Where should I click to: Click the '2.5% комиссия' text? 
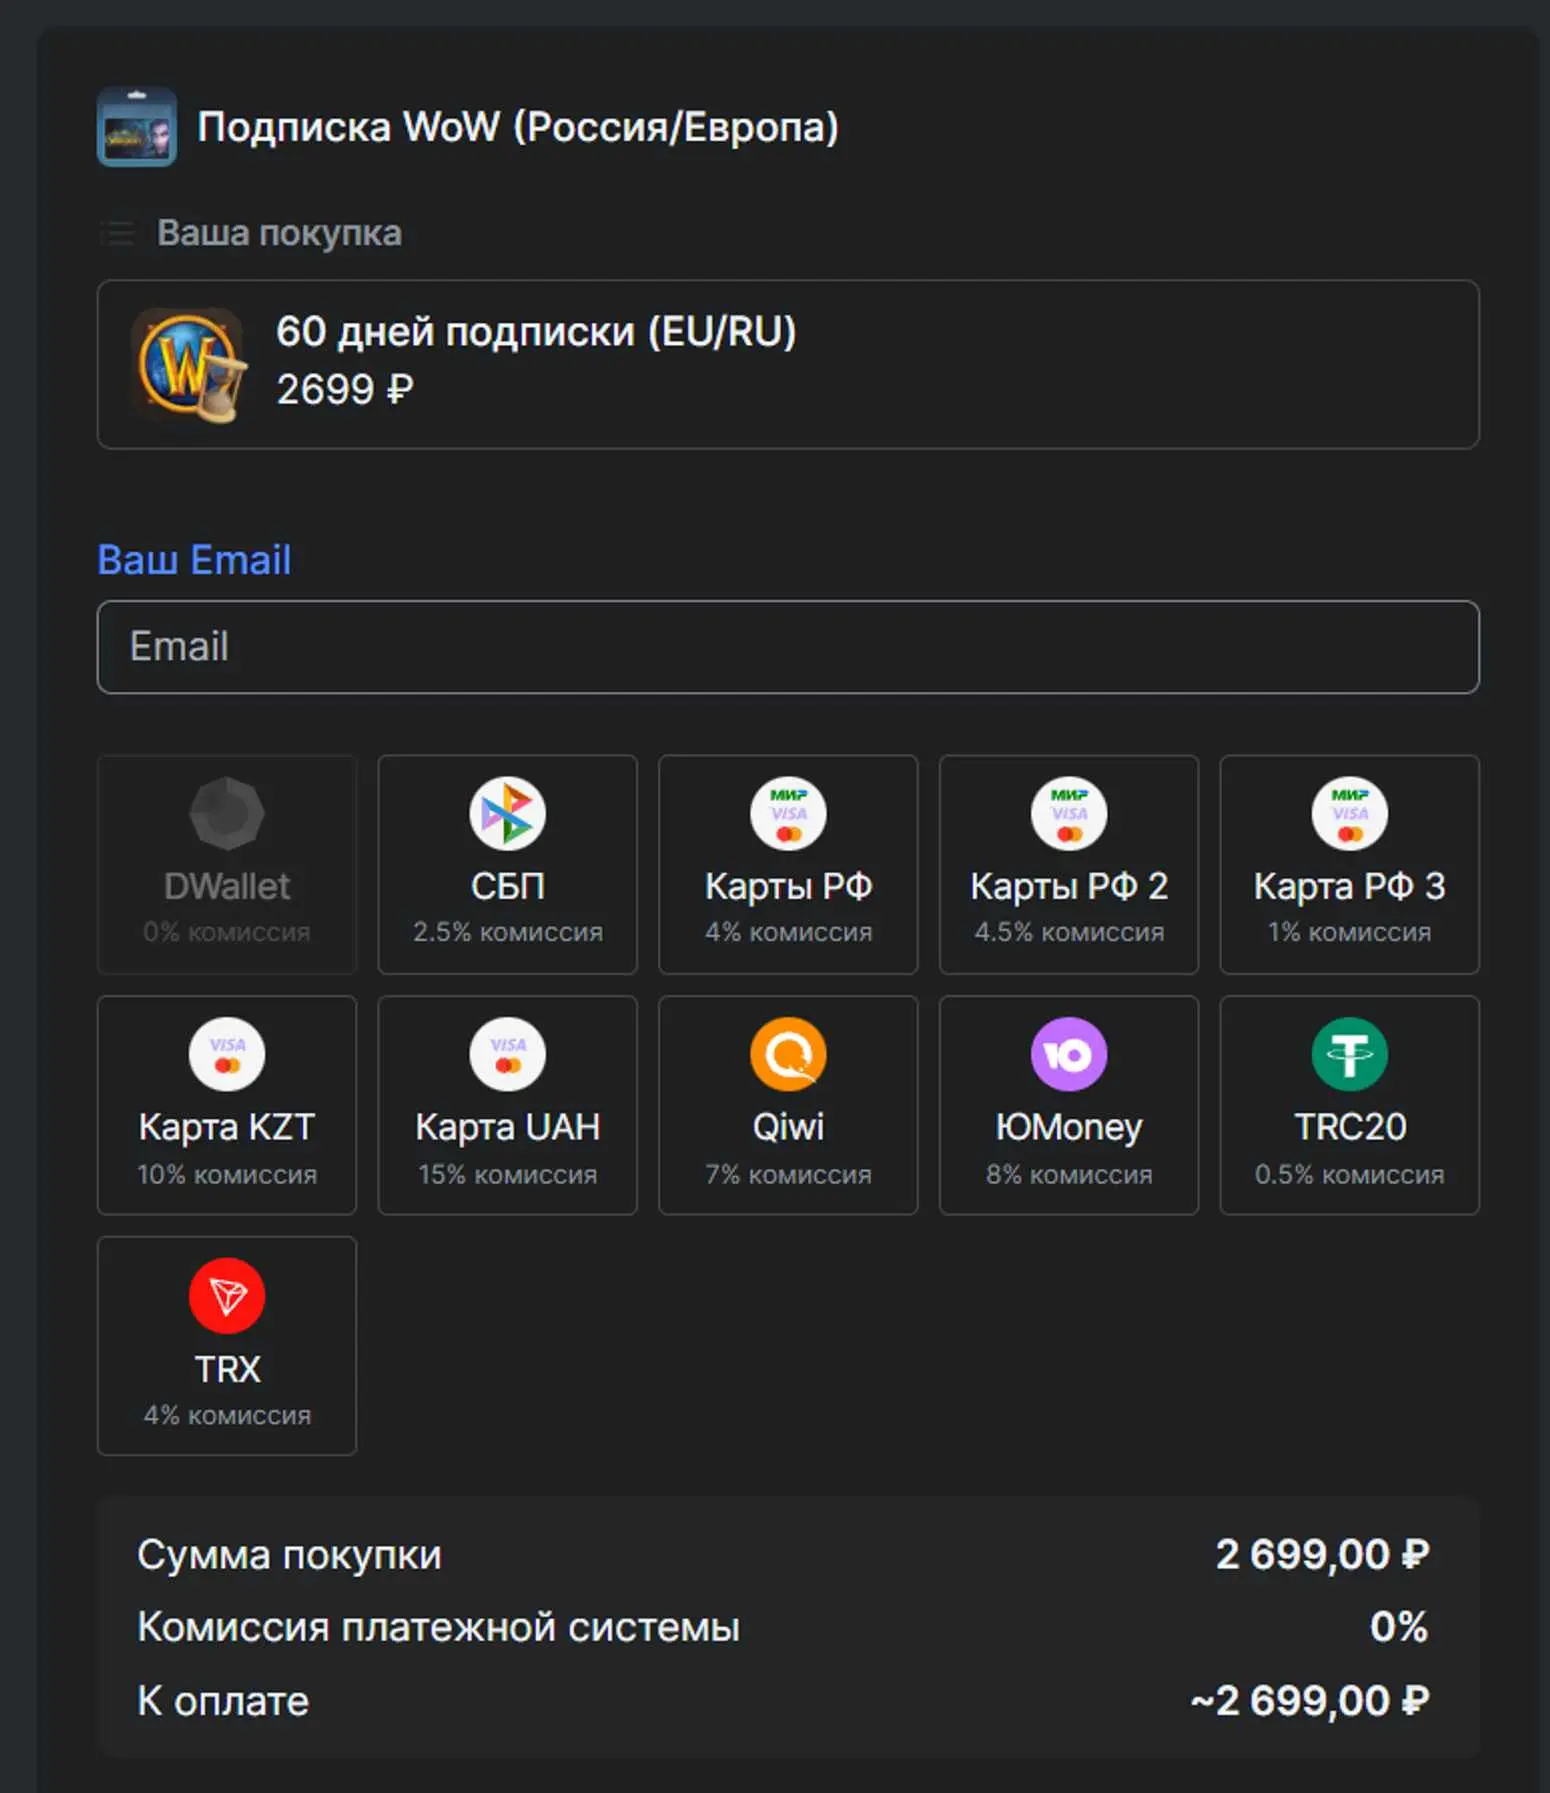tap(507, 932)
